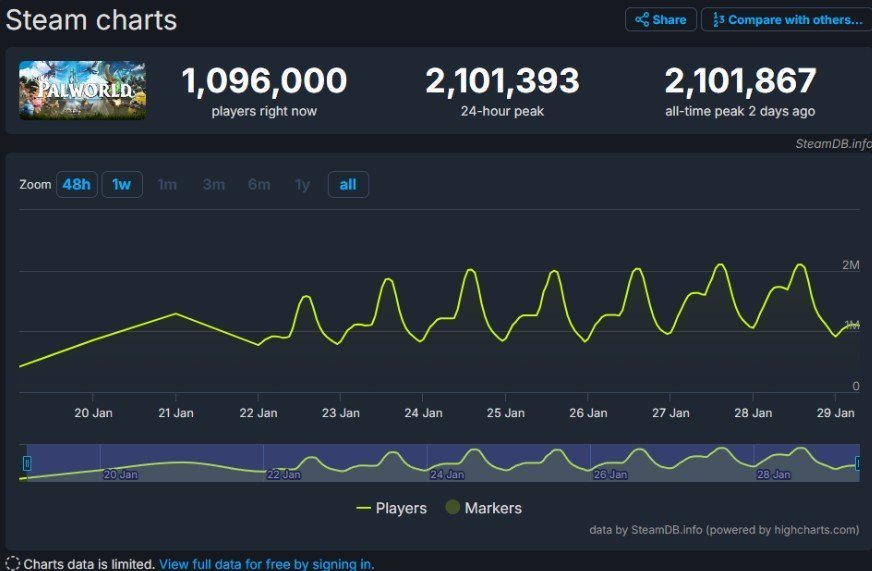Viewport: 872px width, 571px height.
Task: Open the Share button
Action: coord(661,20)
